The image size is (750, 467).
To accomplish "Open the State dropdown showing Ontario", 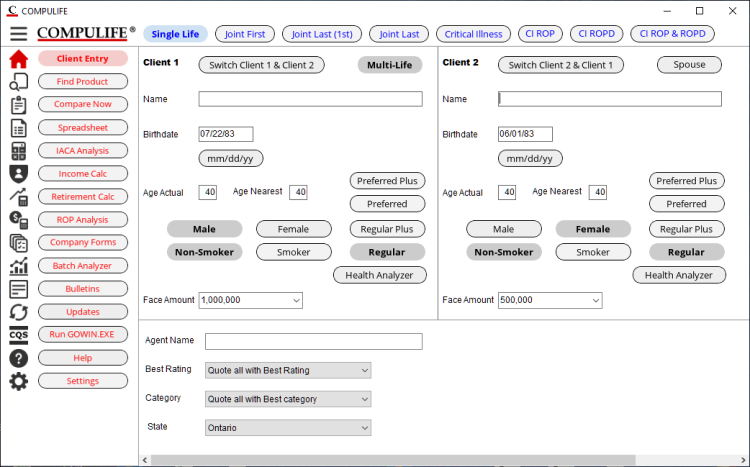I will [288, 428].
